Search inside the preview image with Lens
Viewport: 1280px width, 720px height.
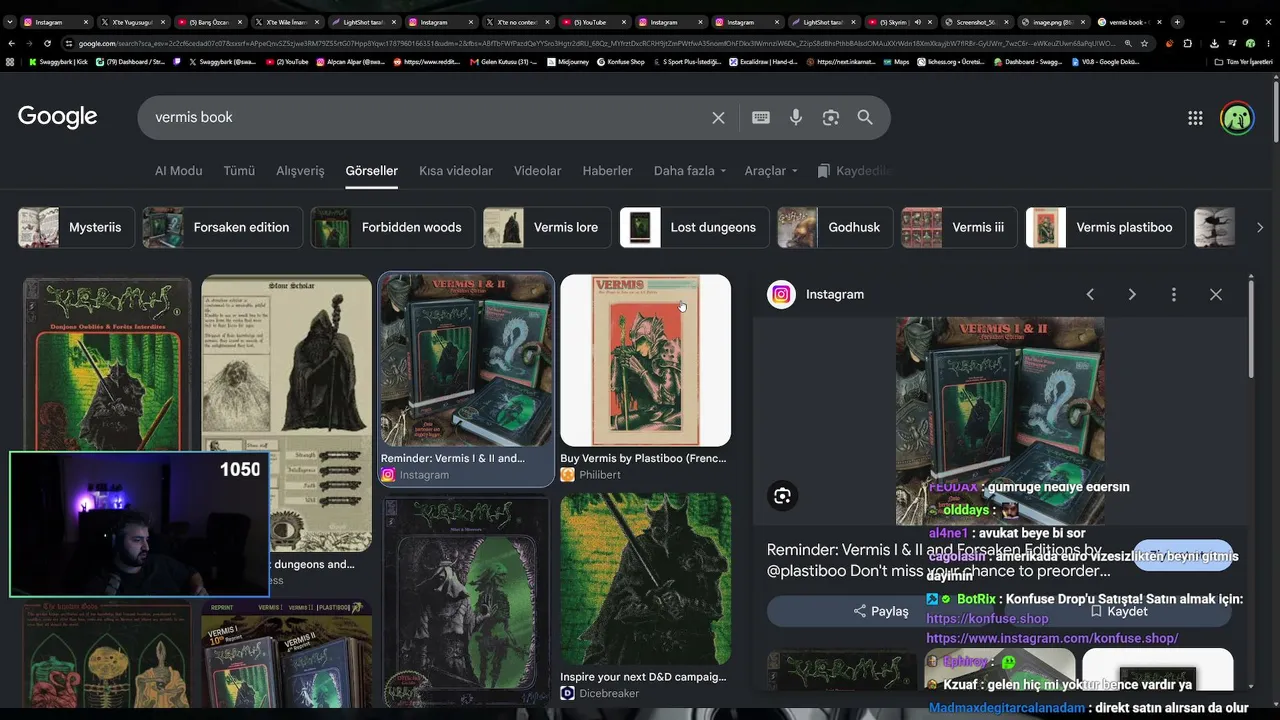click(x=782, y=495)
